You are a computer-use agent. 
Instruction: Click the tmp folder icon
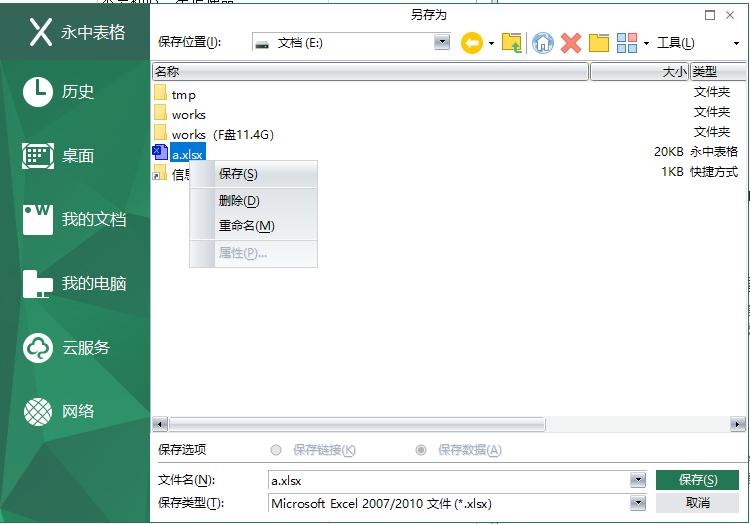click(x=160, y=93)
